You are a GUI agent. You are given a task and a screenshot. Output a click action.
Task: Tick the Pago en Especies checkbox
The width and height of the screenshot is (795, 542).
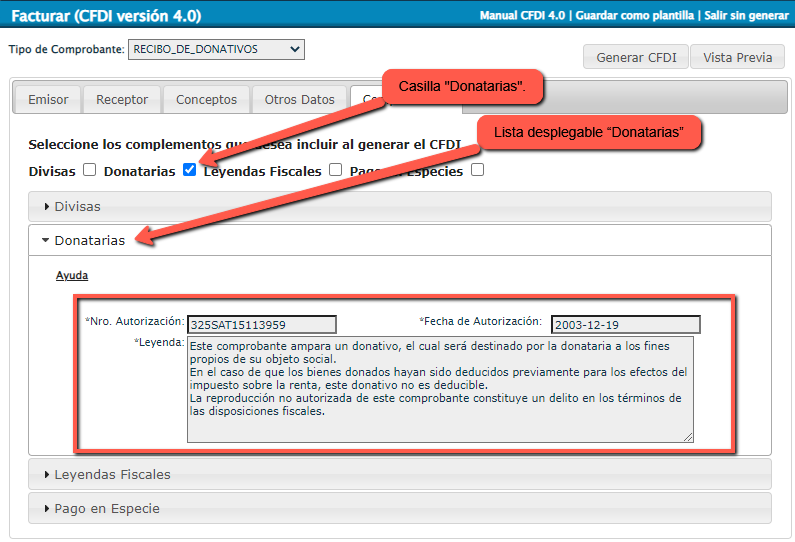[x=477, y=170]
